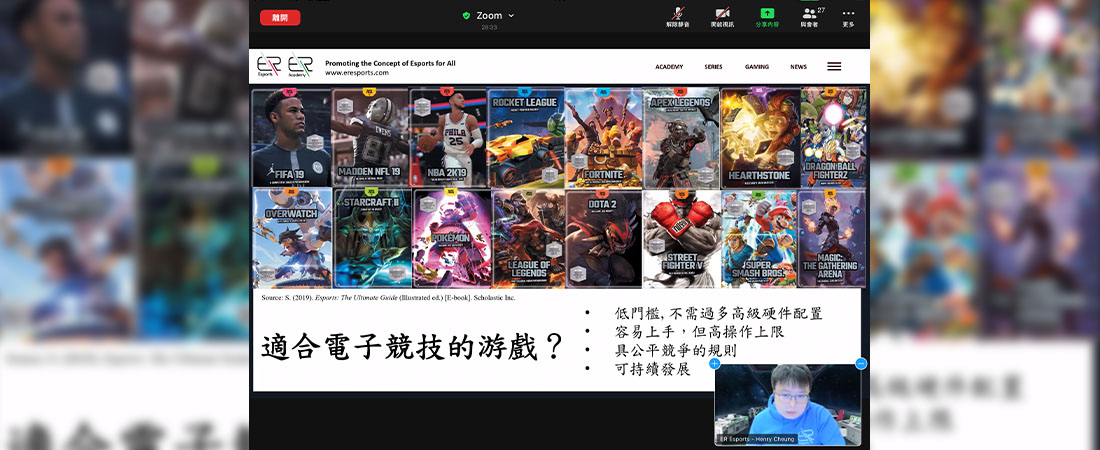
Task: Click the green encryption shield icon
Action: 467,15
